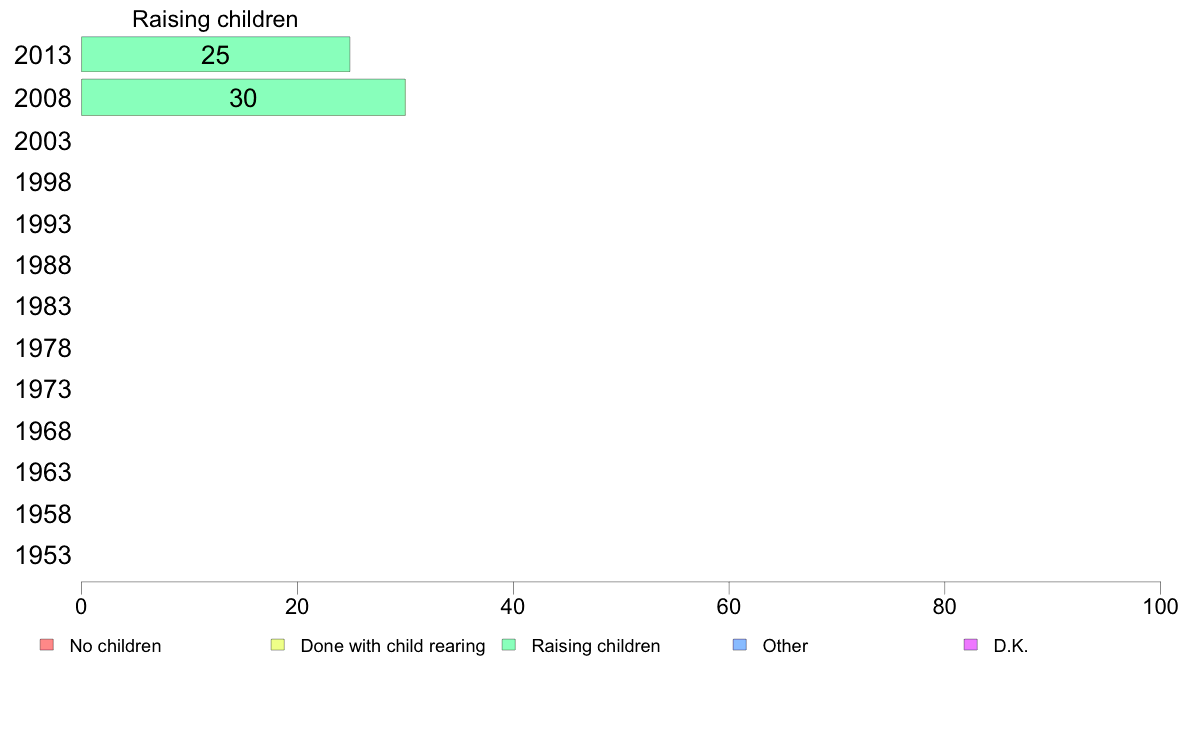This screenshot has width=1188, height=736.
Task: Select the 2008 bar showing 30
Action: pyautogui.click(x=243, y=98)
